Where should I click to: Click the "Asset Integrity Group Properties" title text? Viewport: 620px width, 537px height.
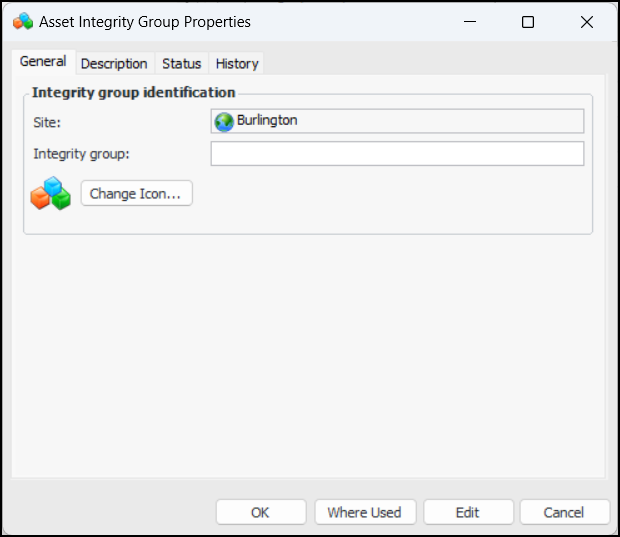pos(145,22)
